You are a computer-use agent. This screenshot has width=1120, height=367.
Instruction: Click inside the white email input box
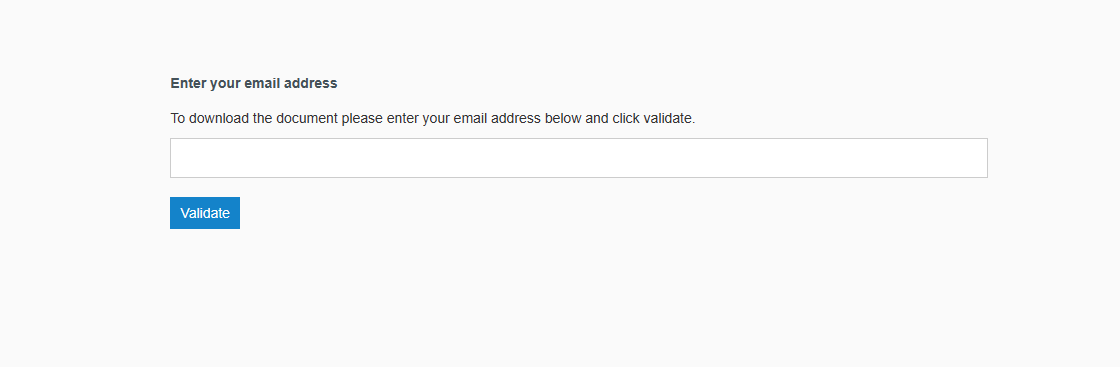[579, 158]
